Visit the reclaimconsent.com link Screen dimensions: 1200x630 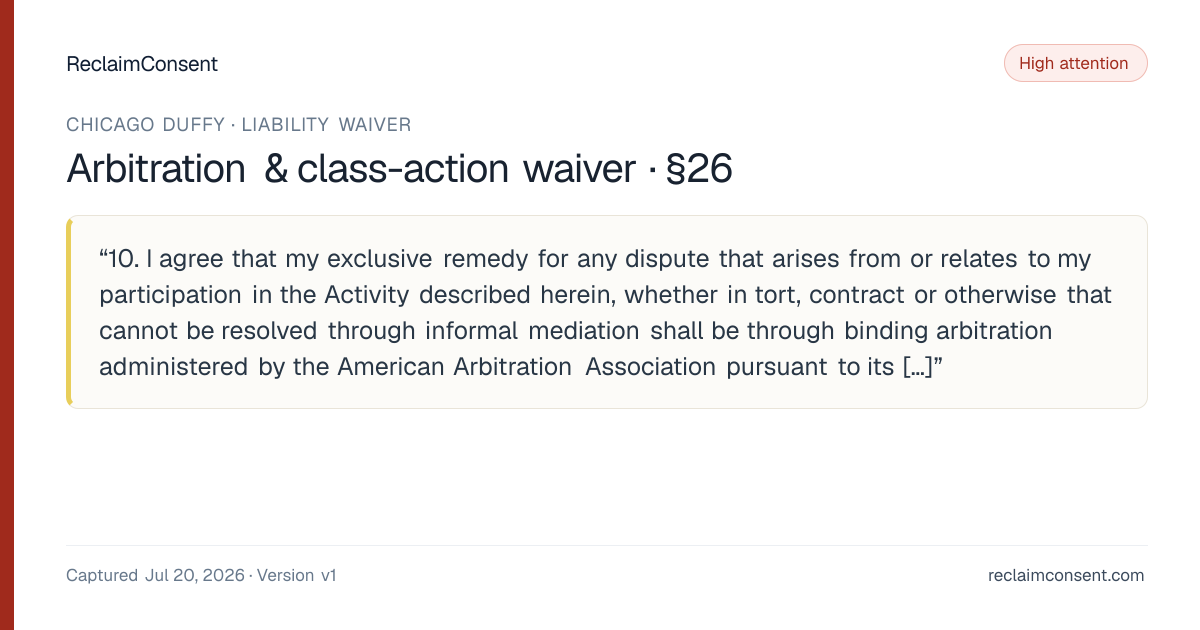pos(1066,575)
